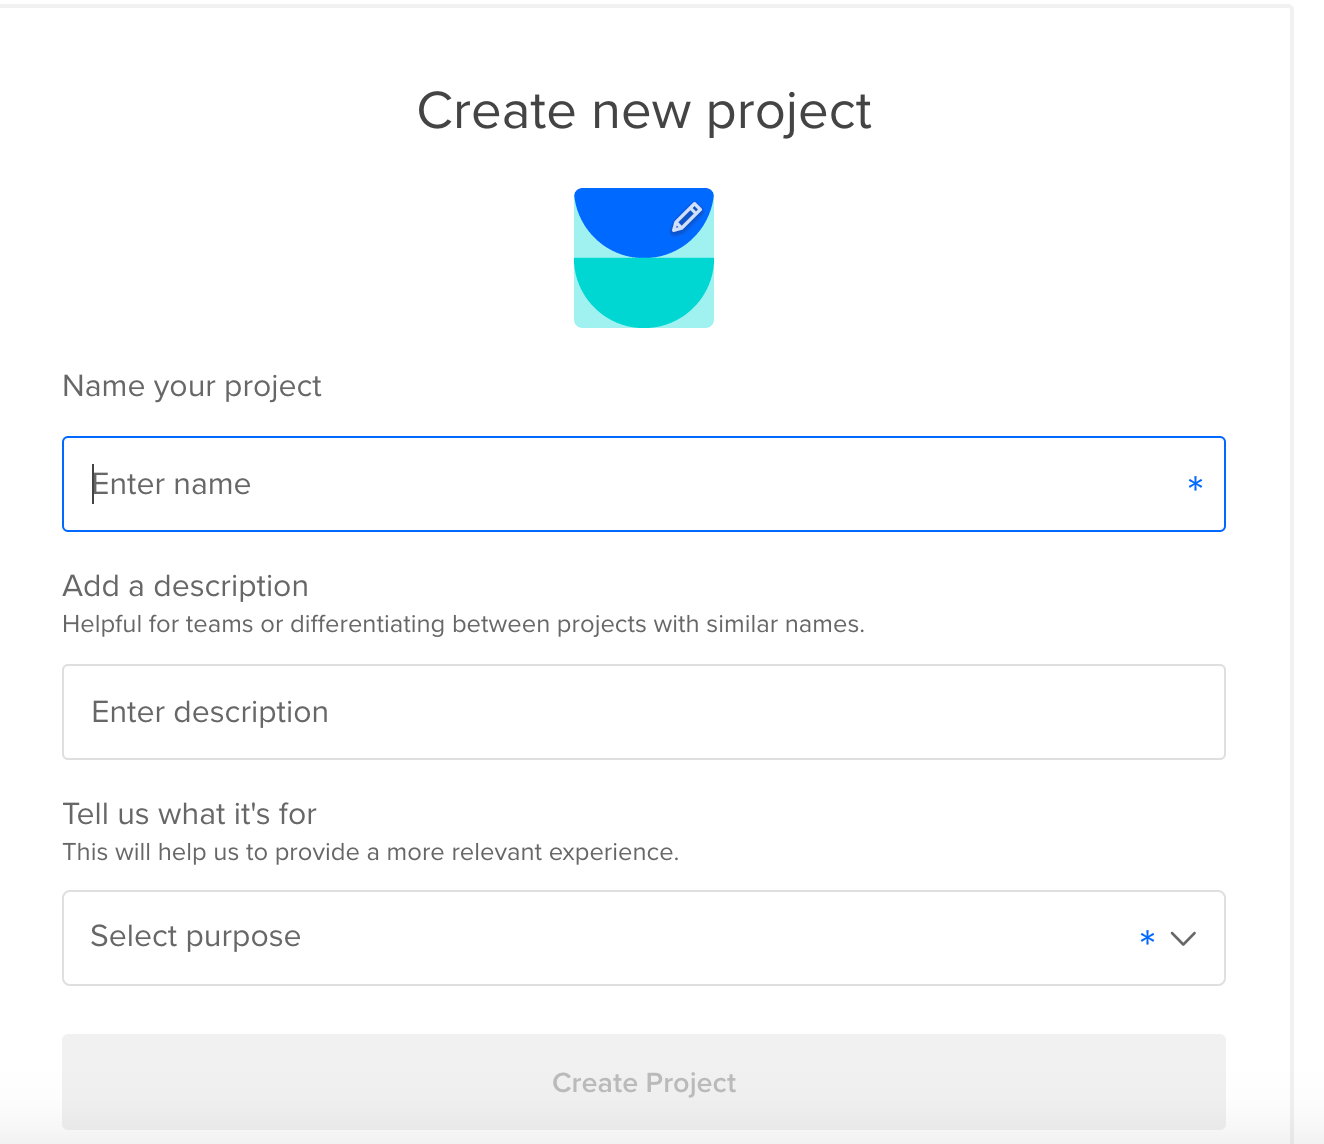Click the required asterisk in the purpose dropdown

(1147, 938)
